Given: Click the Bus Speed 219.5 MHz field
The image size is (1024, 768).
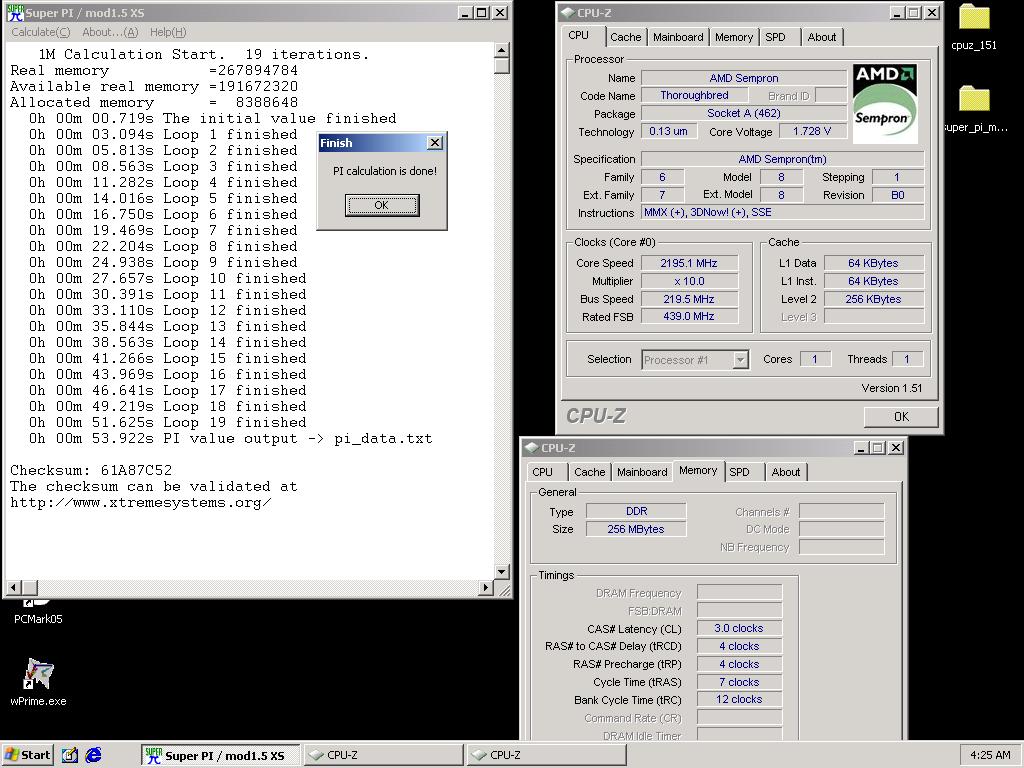Looking at the screenshot, I should coord(689,299).
